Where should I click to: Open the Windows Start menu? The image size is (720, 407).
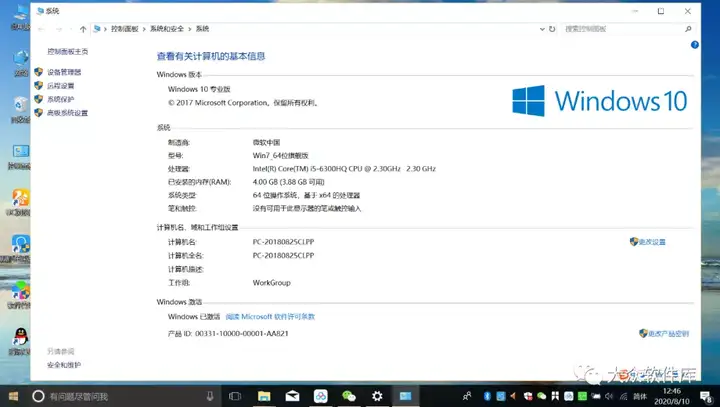(x=13, y=396)
